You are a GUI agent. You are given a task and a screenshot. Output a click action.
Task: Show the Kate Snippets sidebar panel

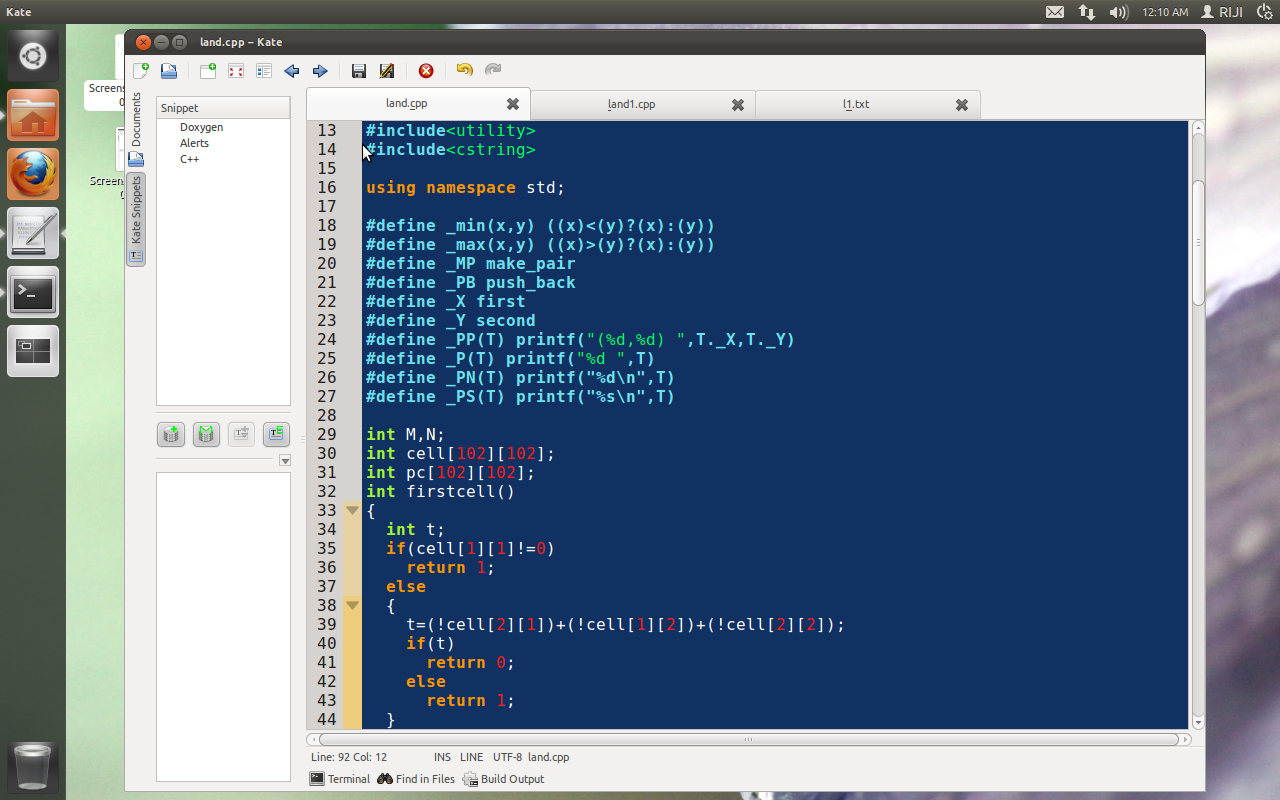point(136,213)
